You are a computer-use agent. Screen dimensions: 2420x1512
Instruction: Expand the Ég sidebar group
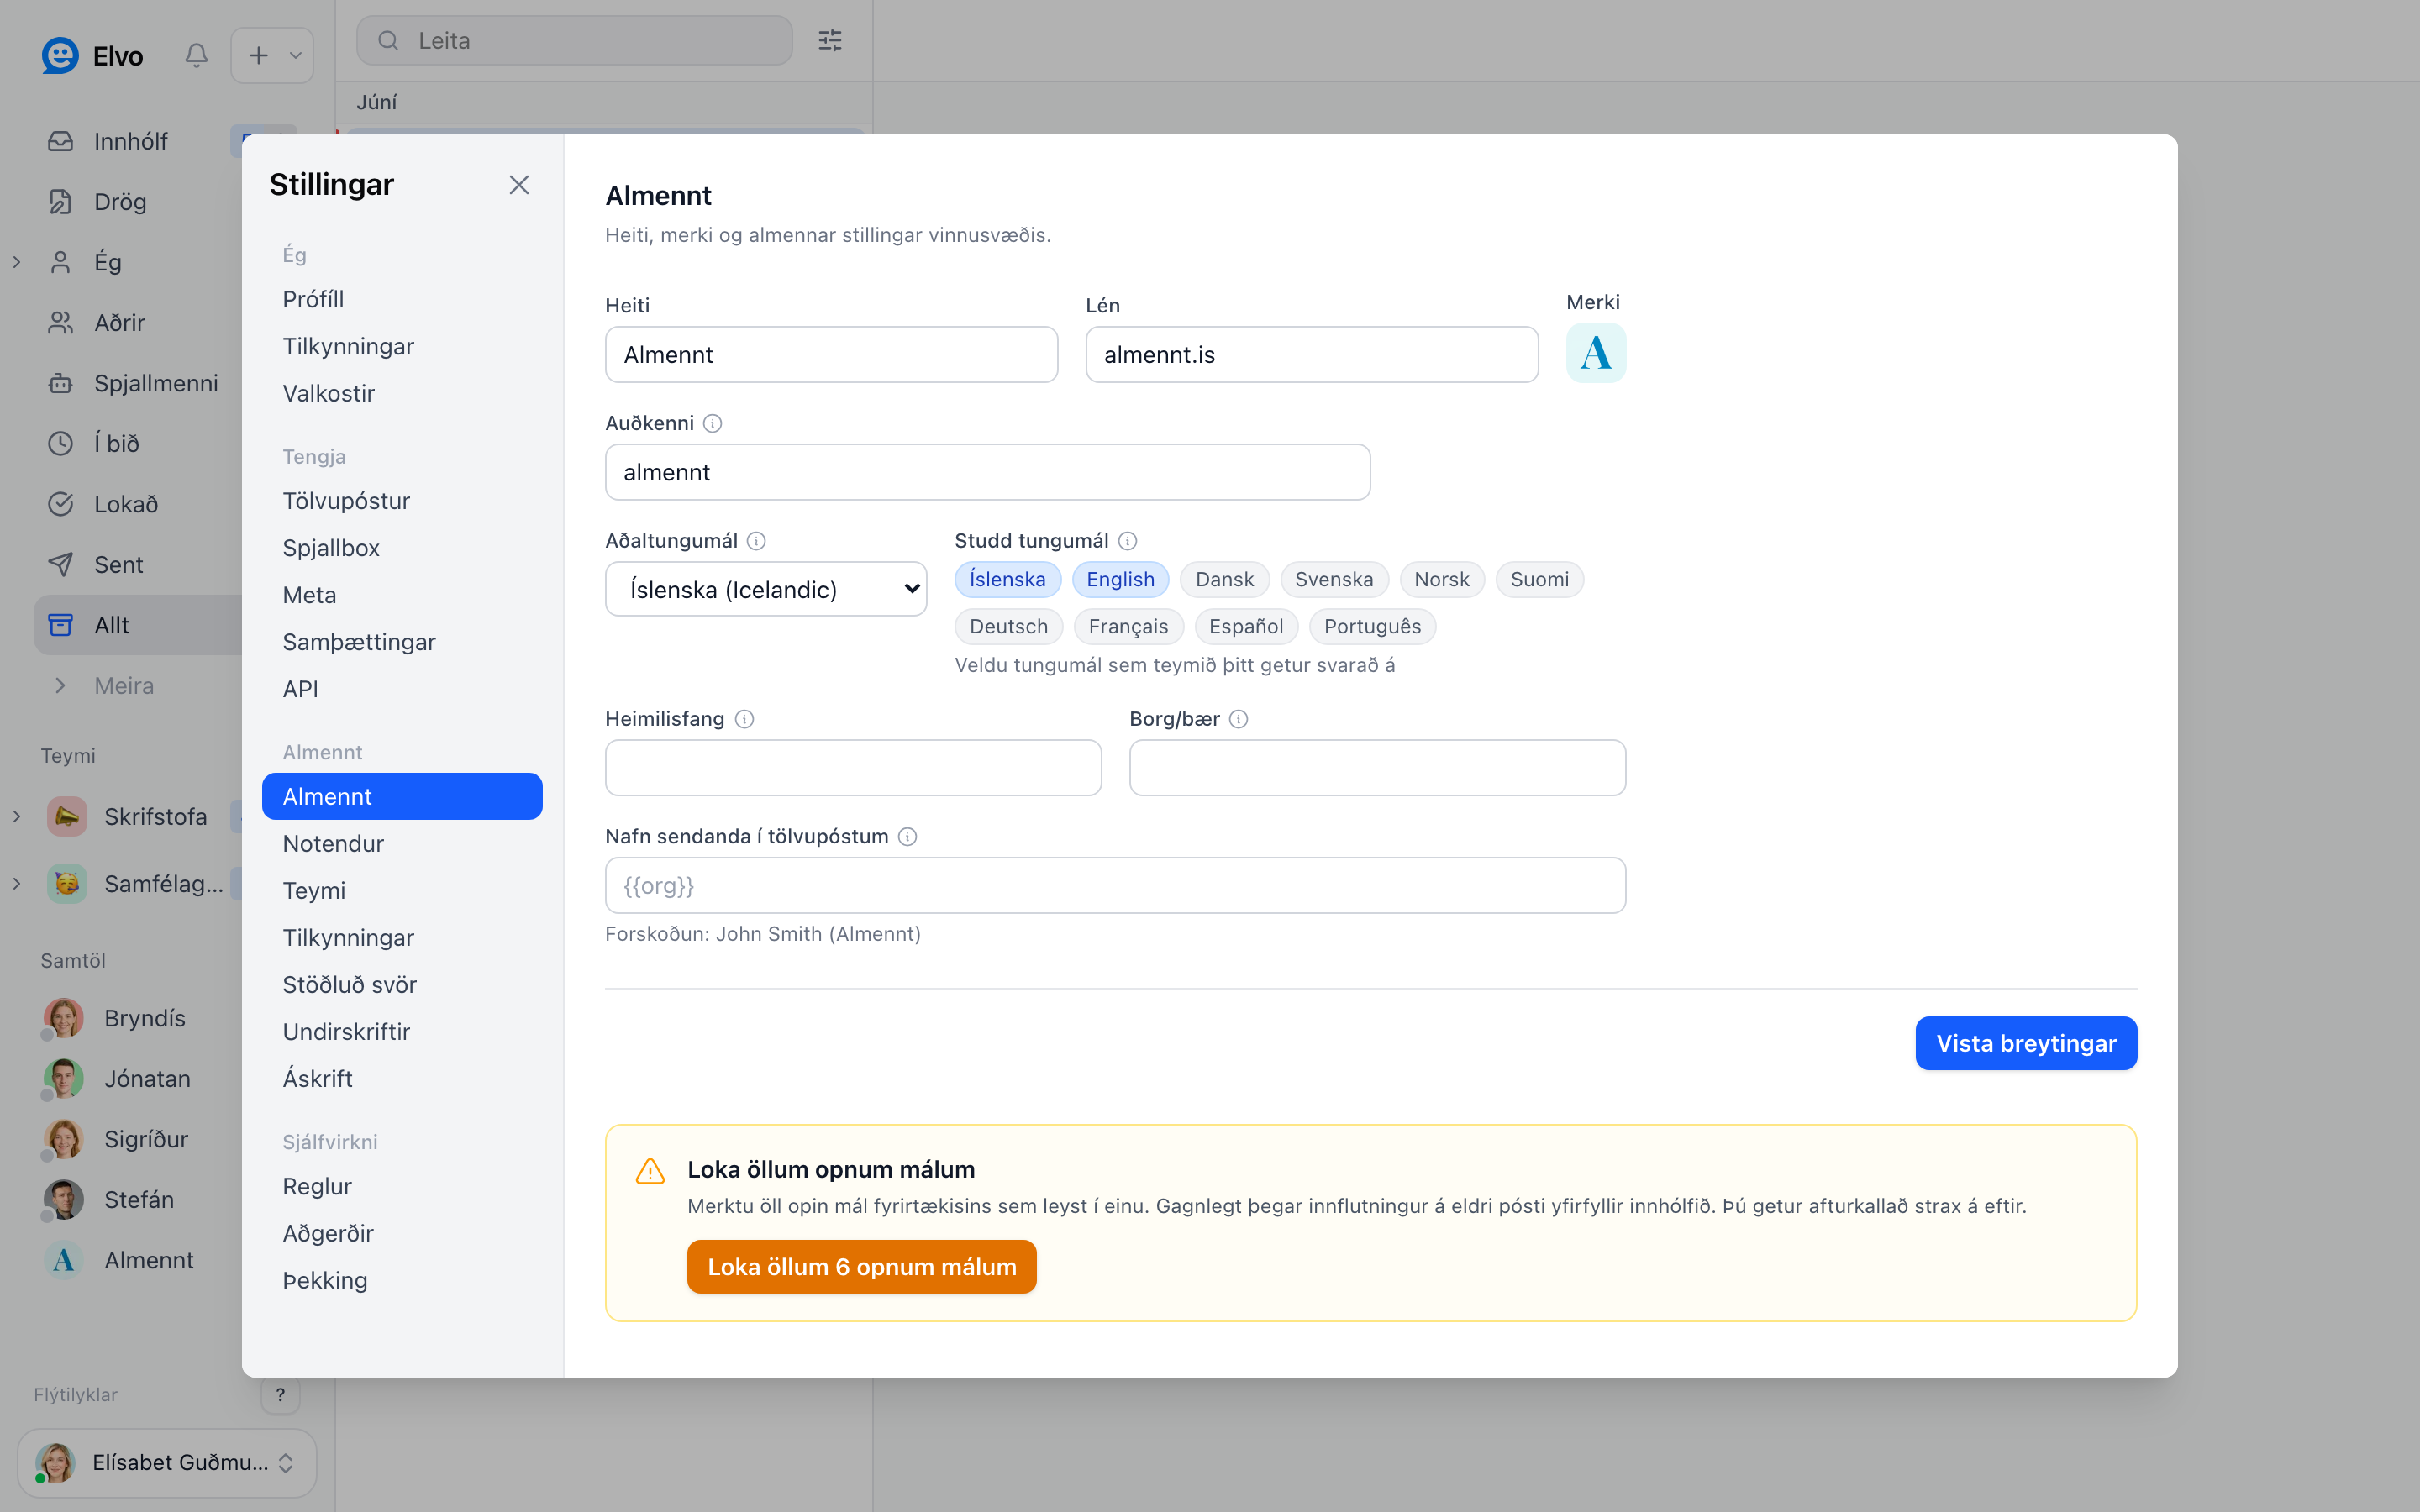[x=17, y=262]
